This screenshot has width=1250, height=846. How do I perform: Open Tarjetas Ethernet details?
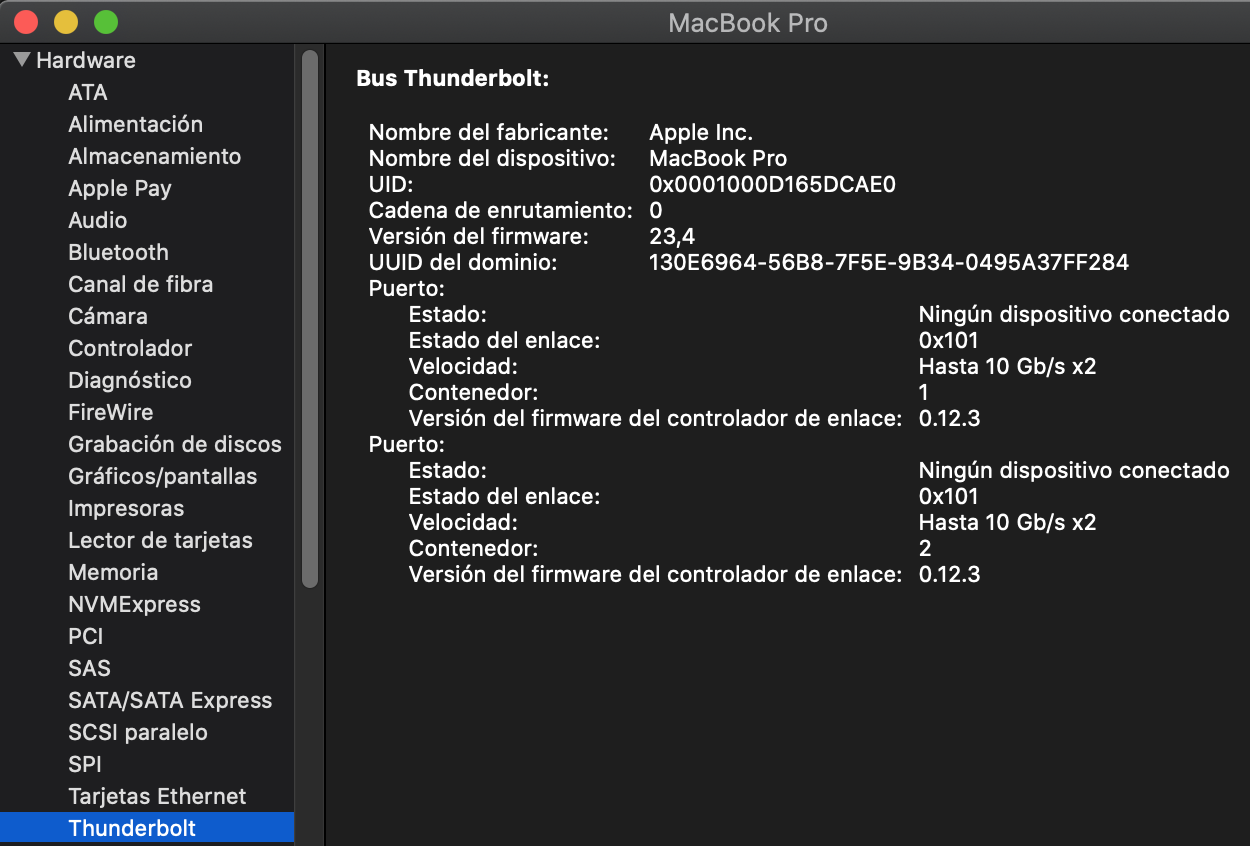click(157, 796)
